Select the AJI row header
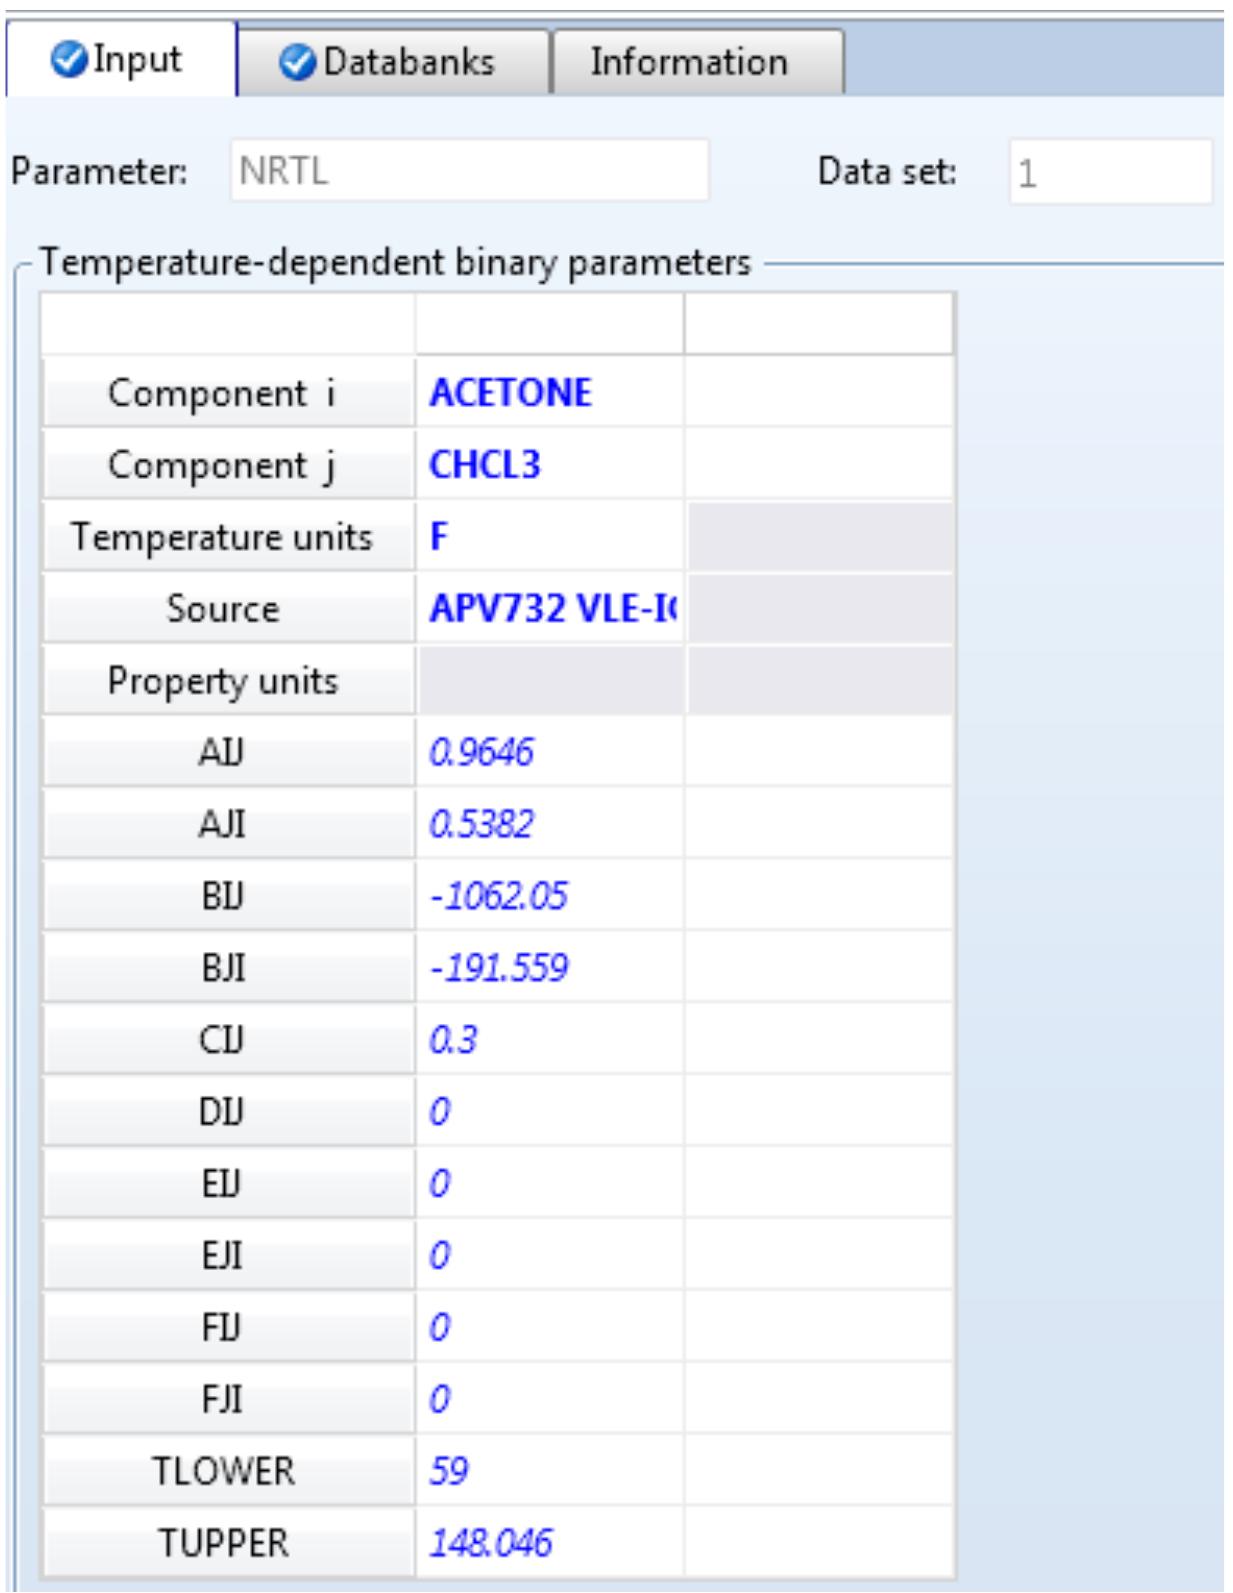The image size is (1233, 1593). click(x=228, y=824)
